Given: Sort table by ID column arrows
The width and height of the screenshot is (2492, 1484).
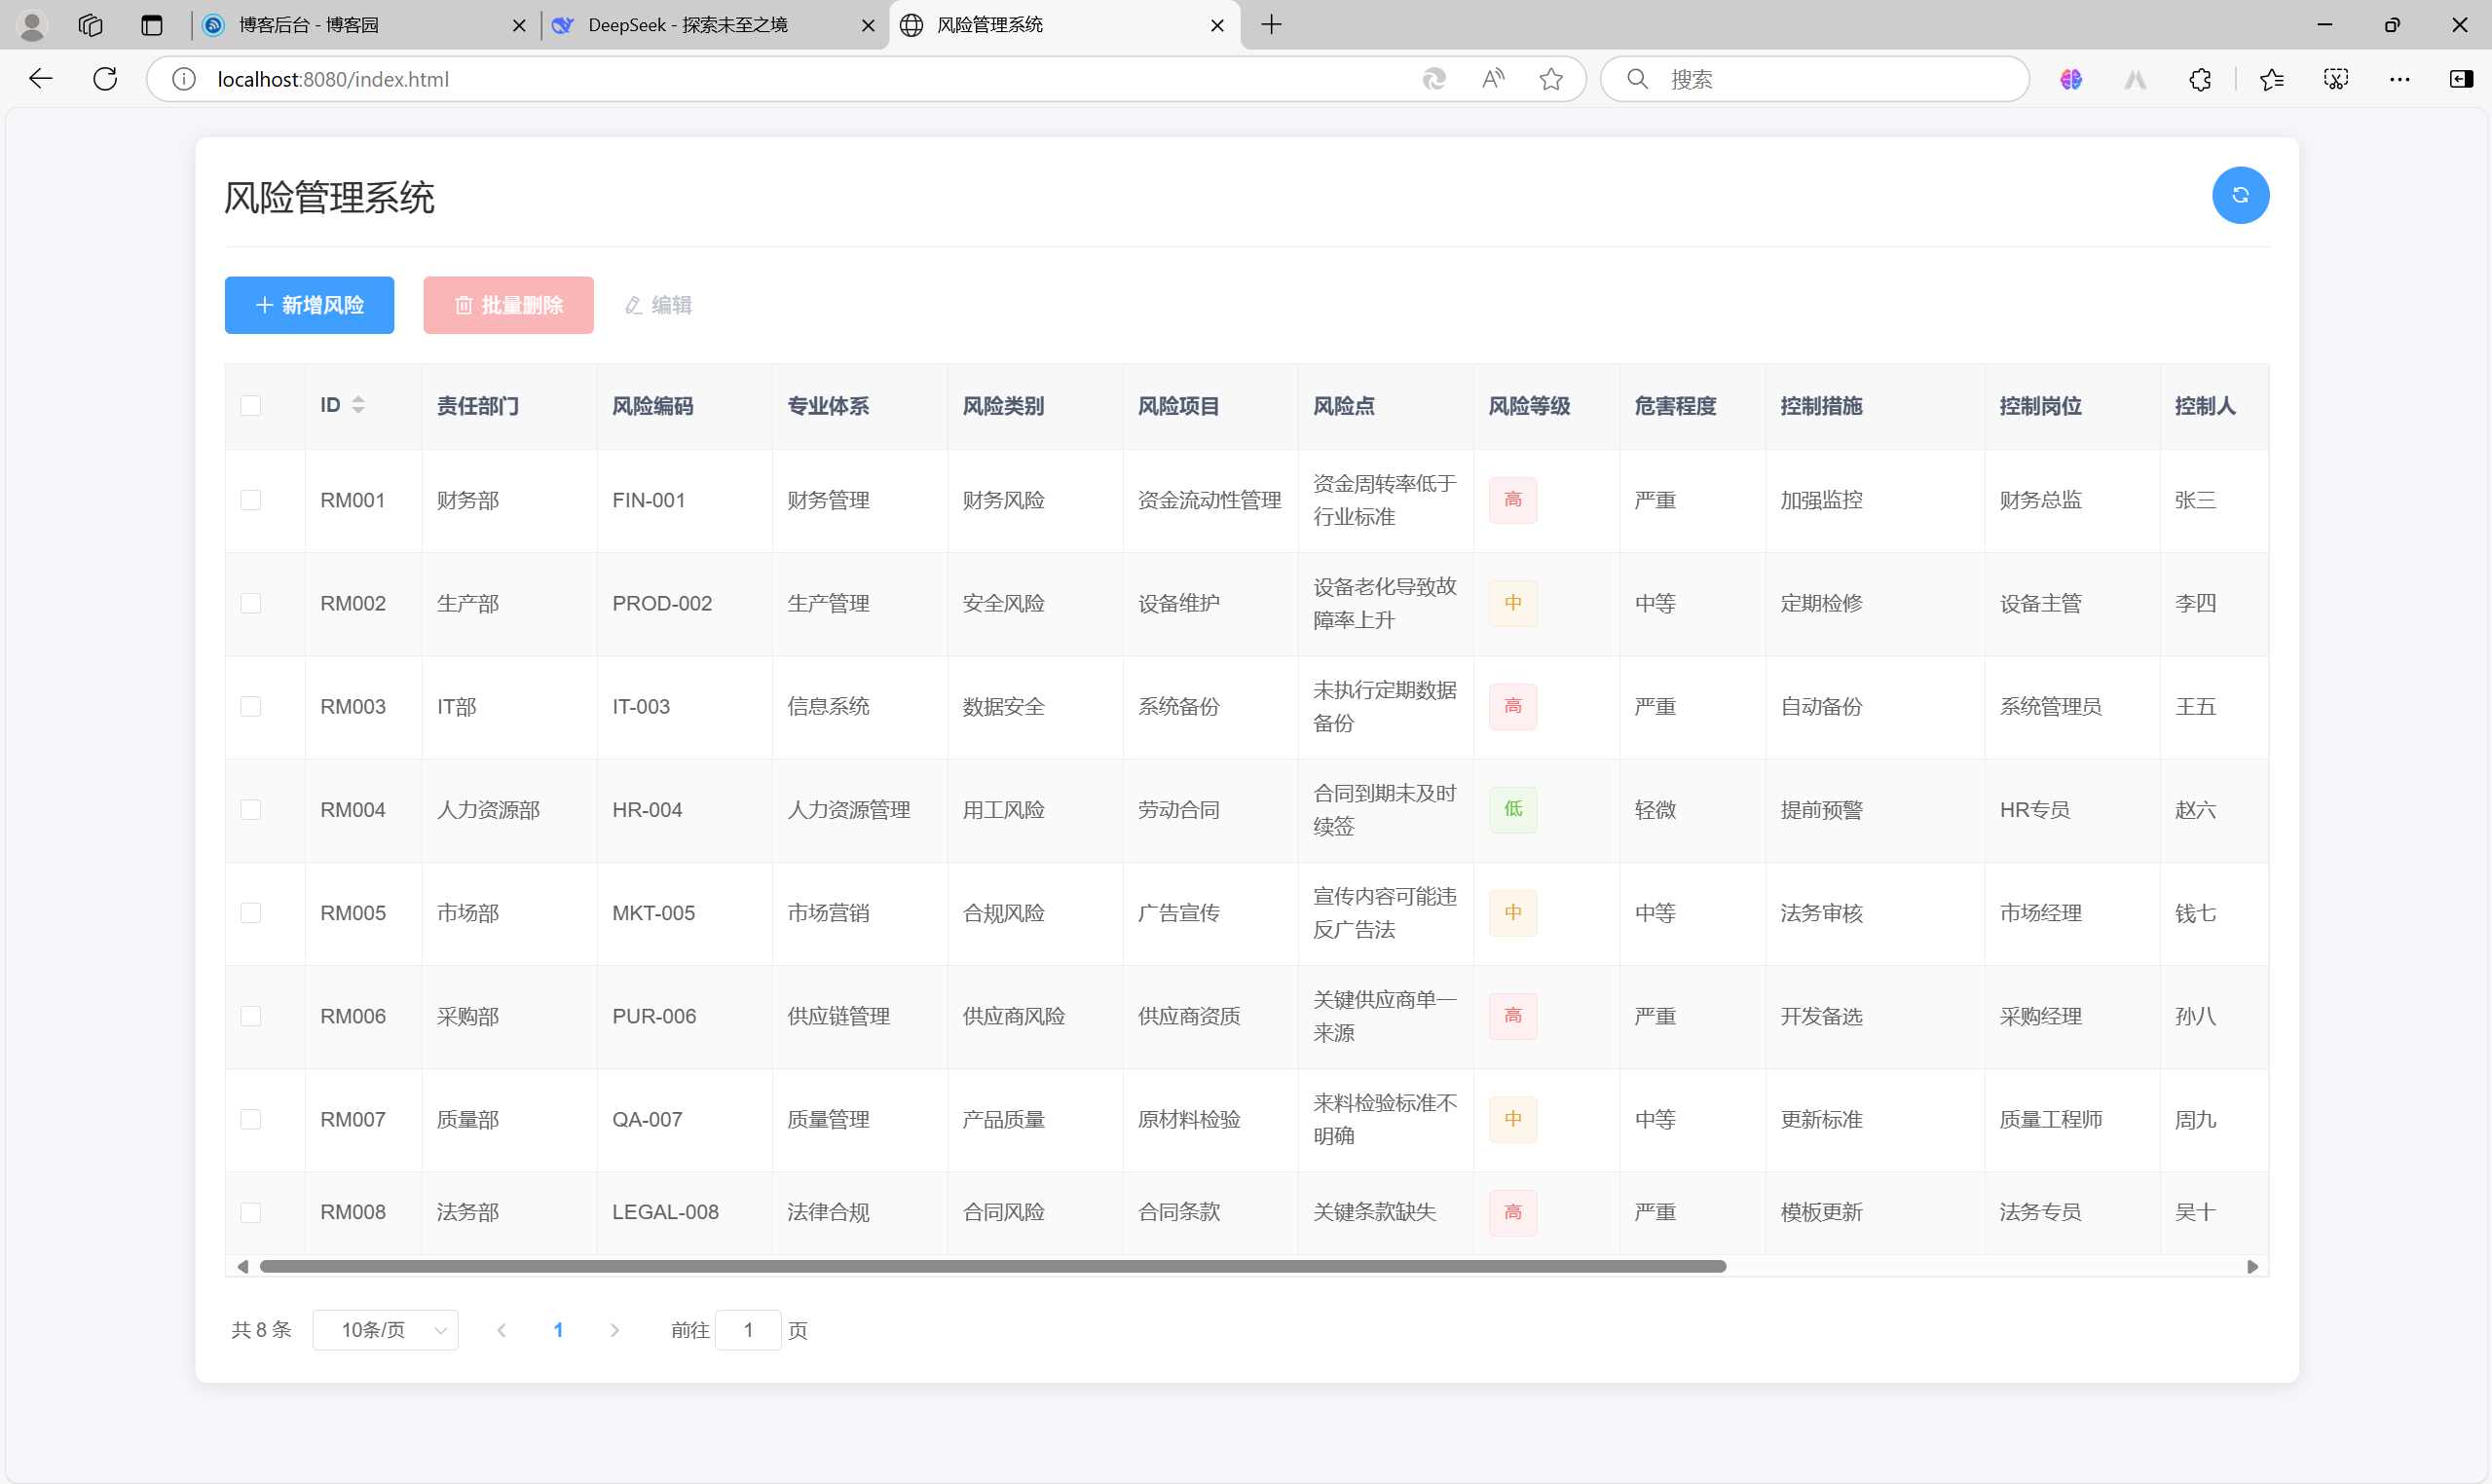Looking at the screenshot, I should [x=358, y=405].
